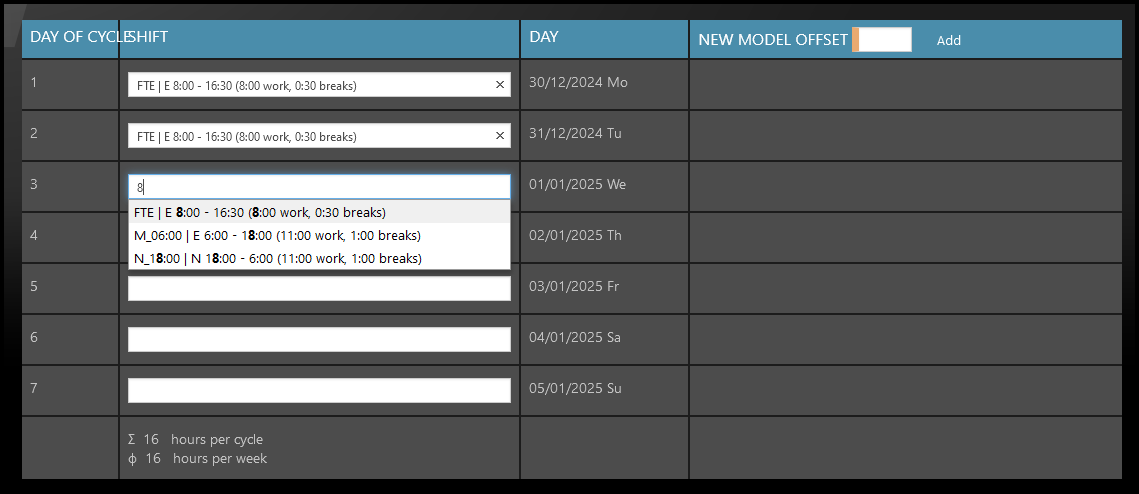Open the shift field for cycle day 6

(318, 340)
